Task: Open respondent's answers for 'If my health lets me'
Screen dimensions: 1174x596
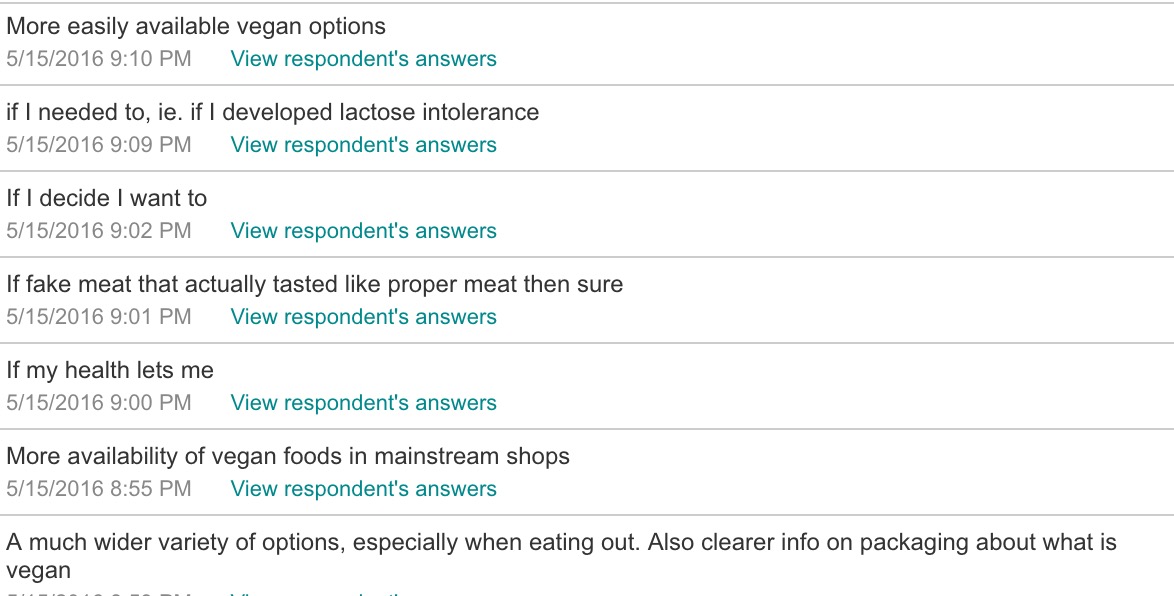Action: [363, 403]
